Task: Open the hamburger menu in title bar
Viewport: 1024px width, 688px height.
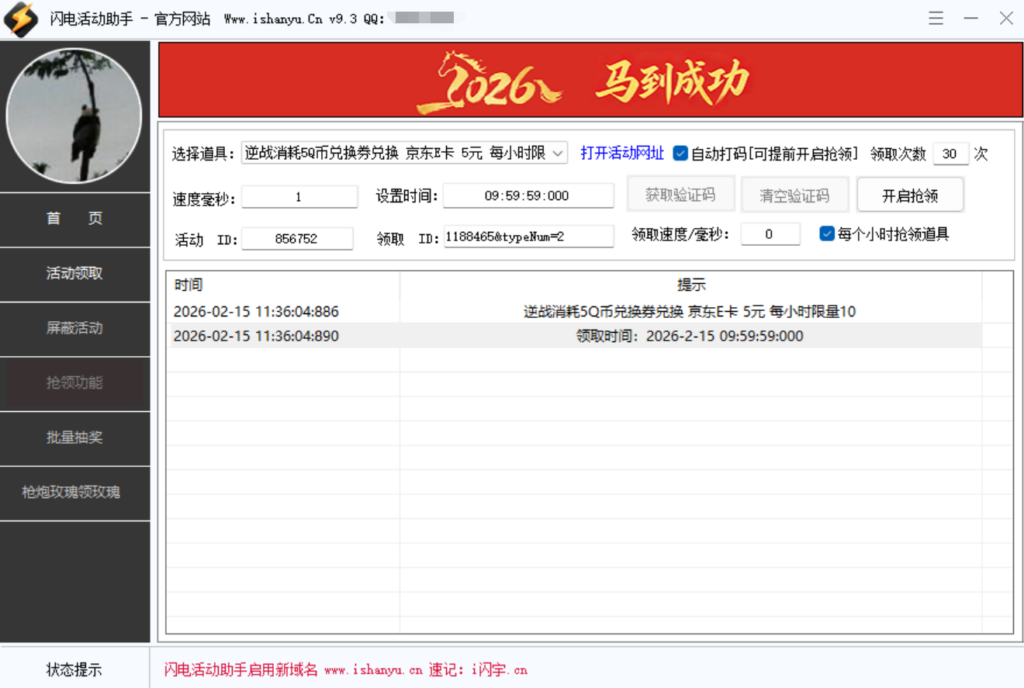Action: pyautogui.click(x=937, y=18)
